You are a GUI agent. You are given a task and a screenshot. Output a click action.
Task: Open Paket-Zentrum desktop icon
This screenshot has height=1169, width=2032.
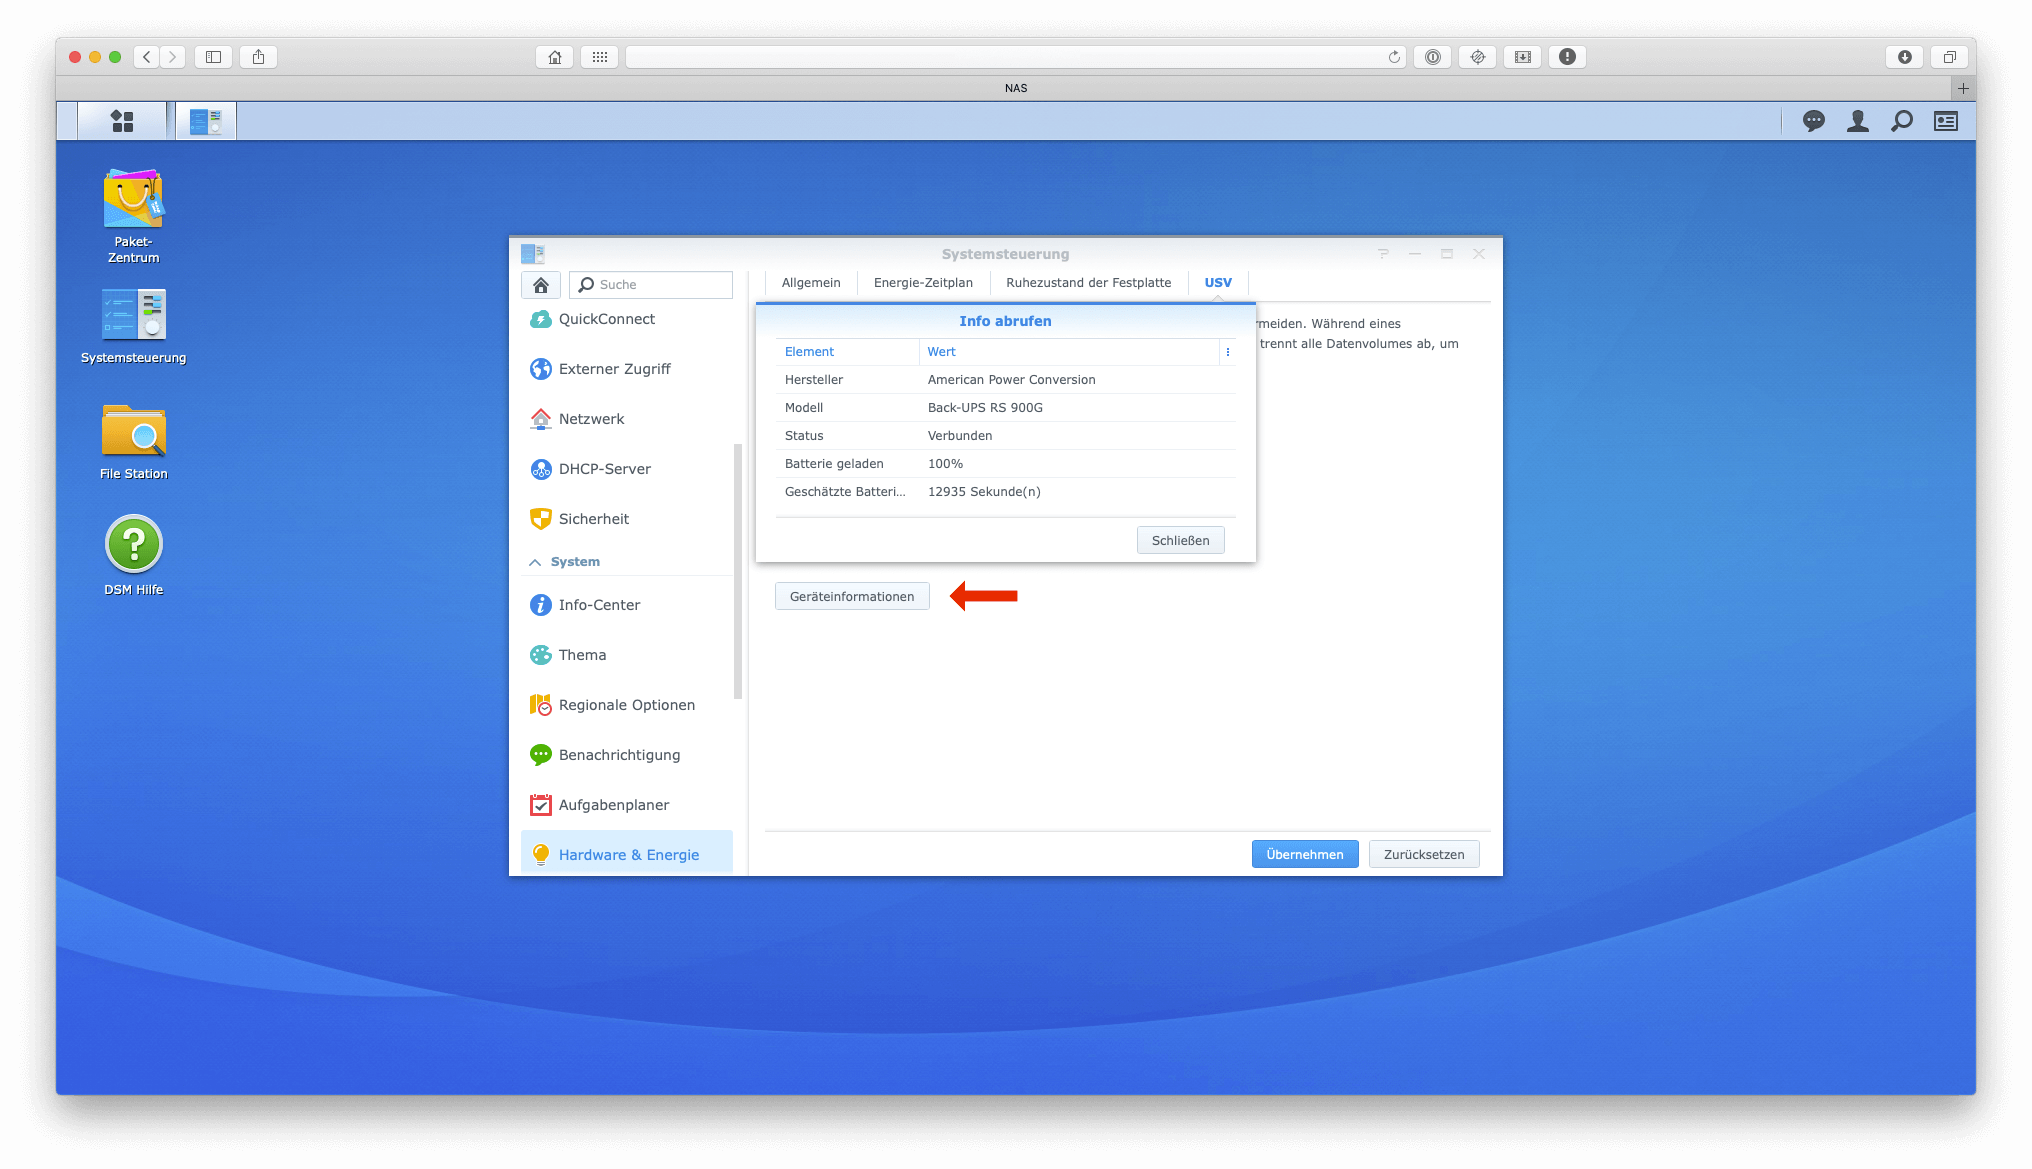point(133,217)
